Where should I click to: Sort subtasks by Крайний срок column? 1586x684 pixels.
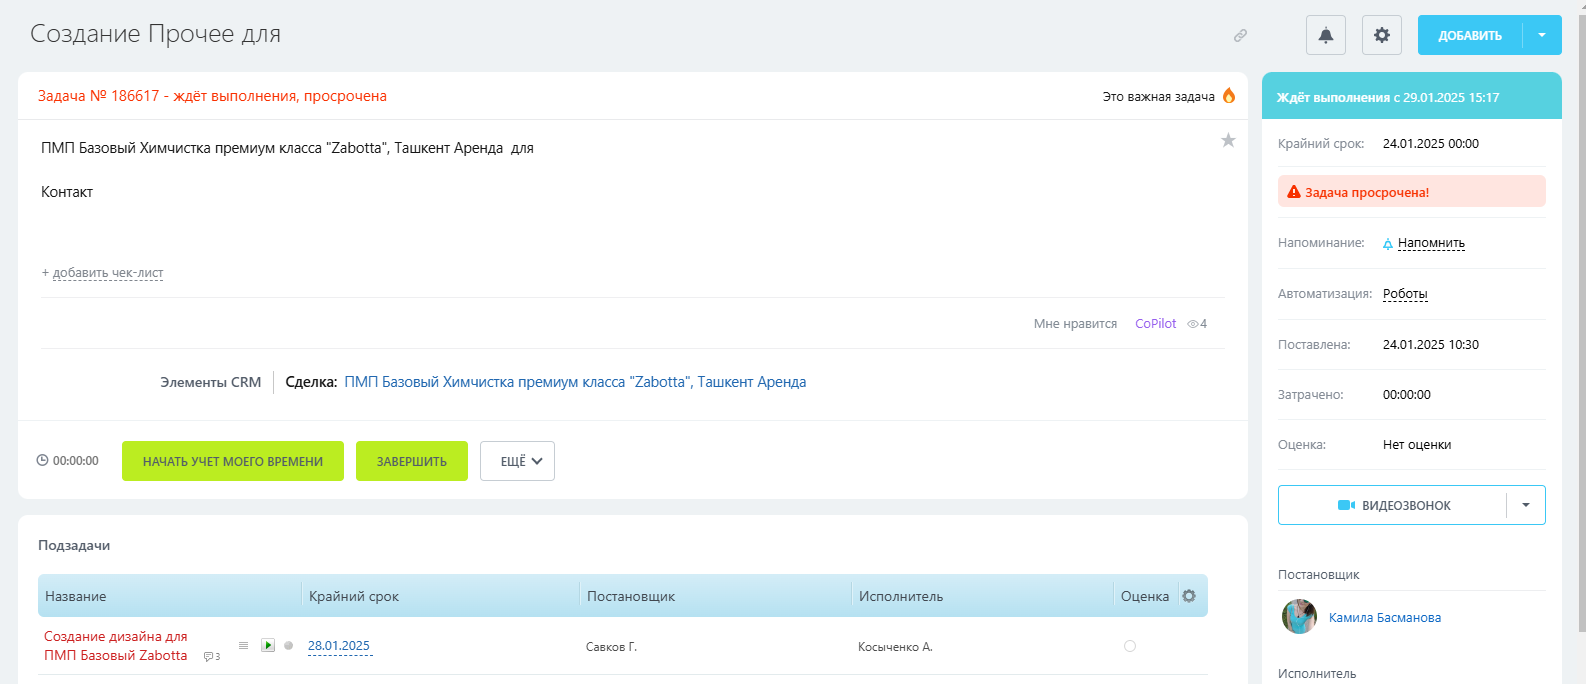click(354, 596)
